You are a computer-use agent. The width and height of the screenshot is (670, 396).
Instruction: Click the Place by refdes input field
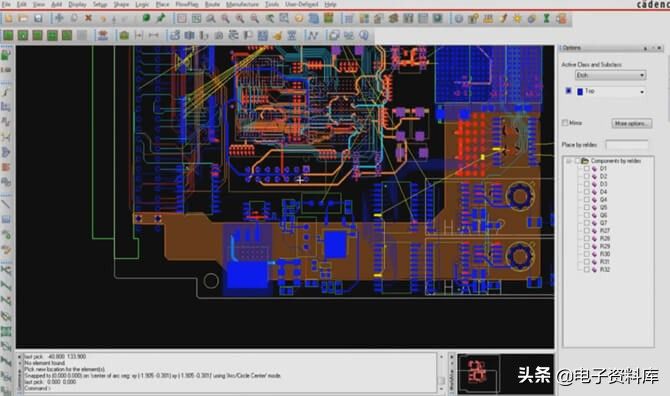tap(627, 145)
